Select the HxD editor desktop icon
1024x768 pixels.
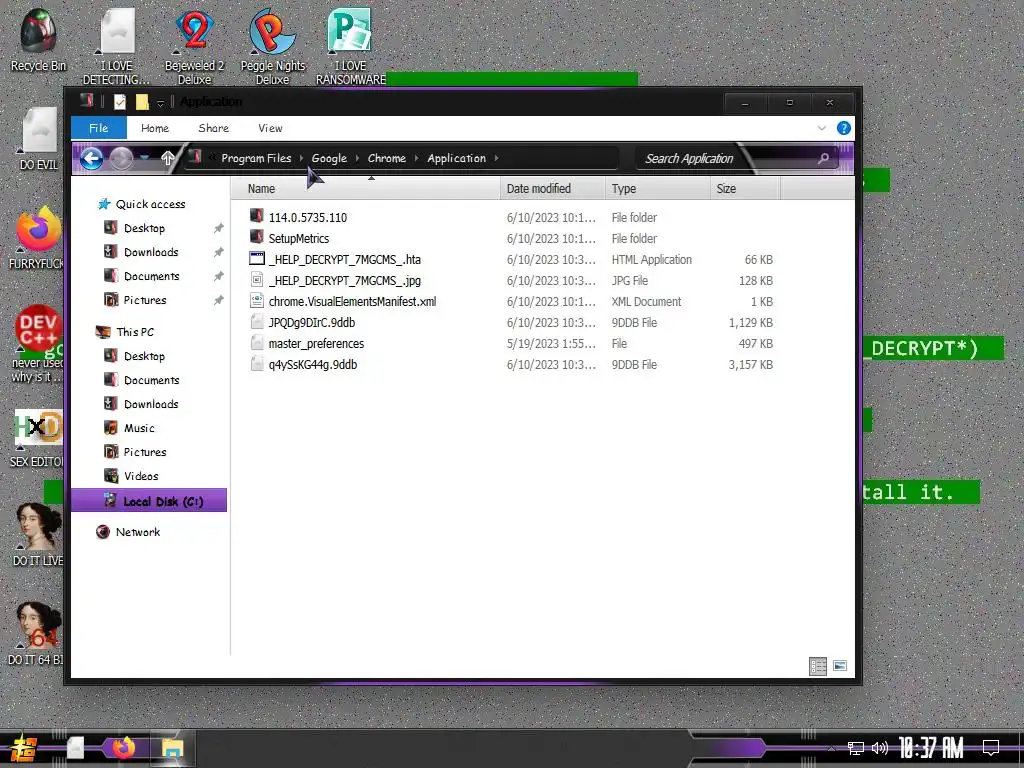[39, 438]
